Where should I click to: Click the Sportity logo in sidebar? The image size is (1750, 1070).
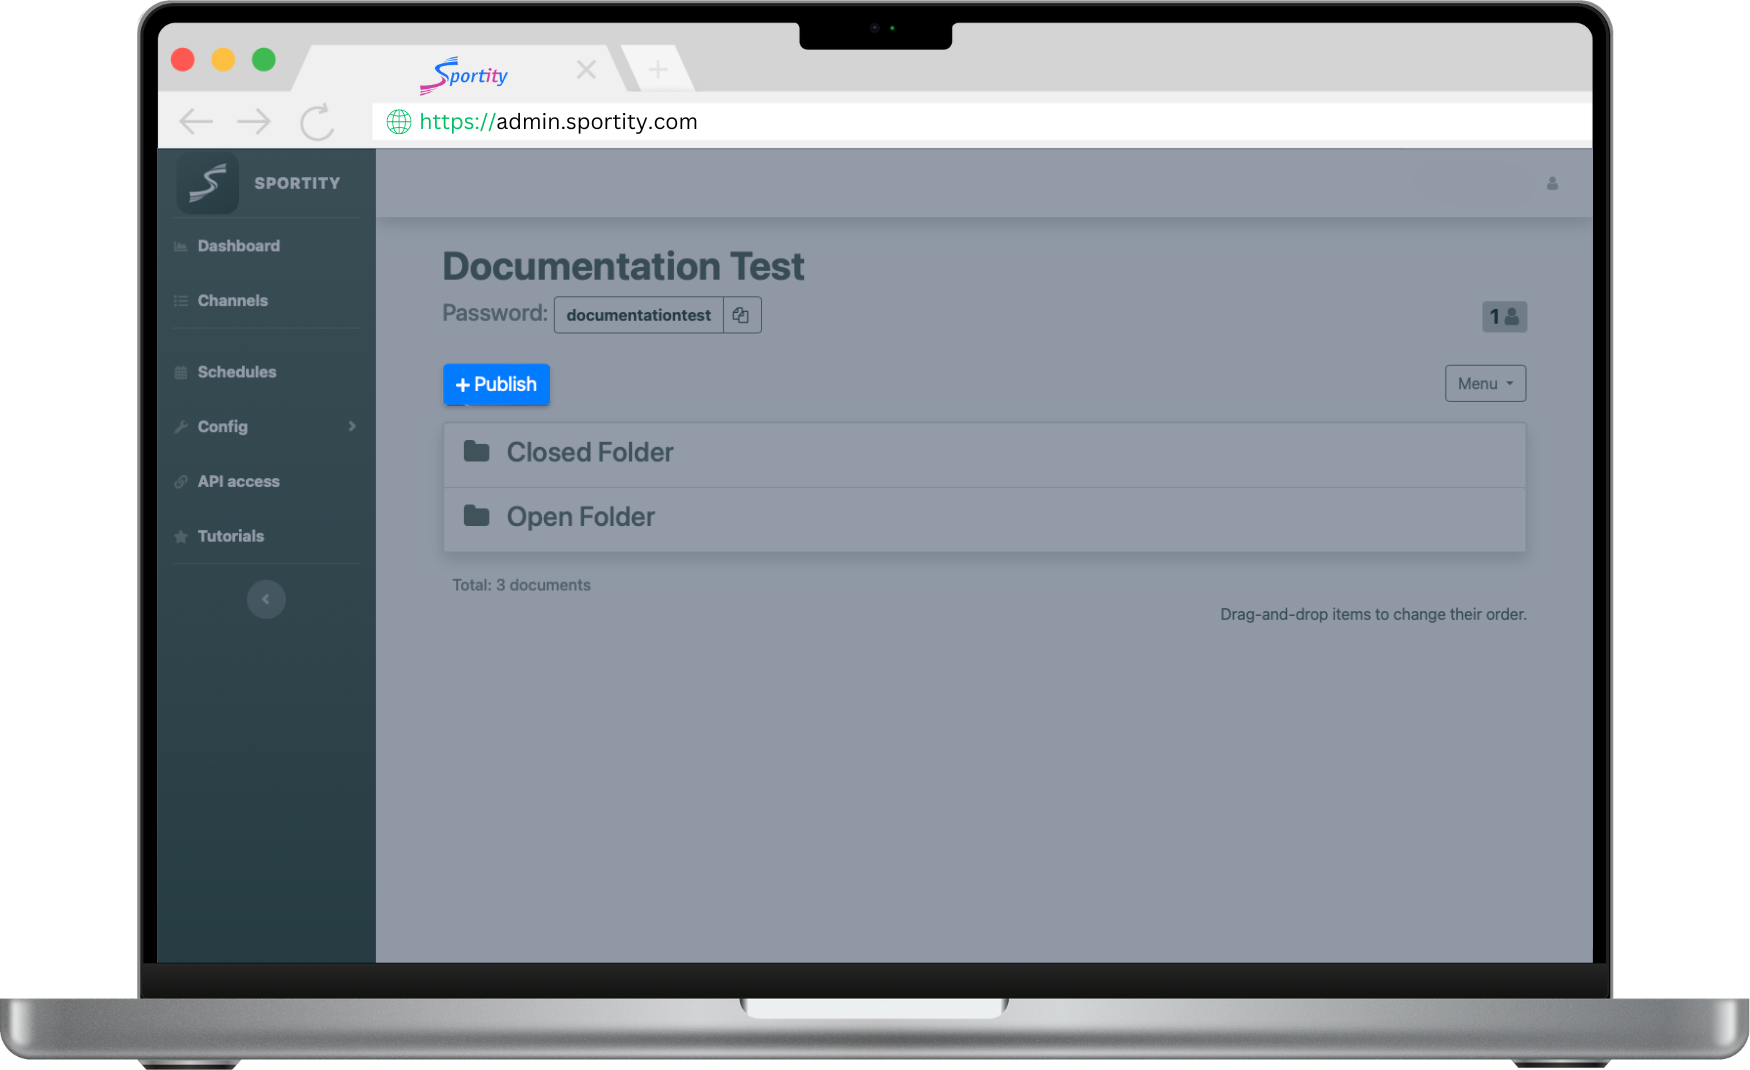207,183
